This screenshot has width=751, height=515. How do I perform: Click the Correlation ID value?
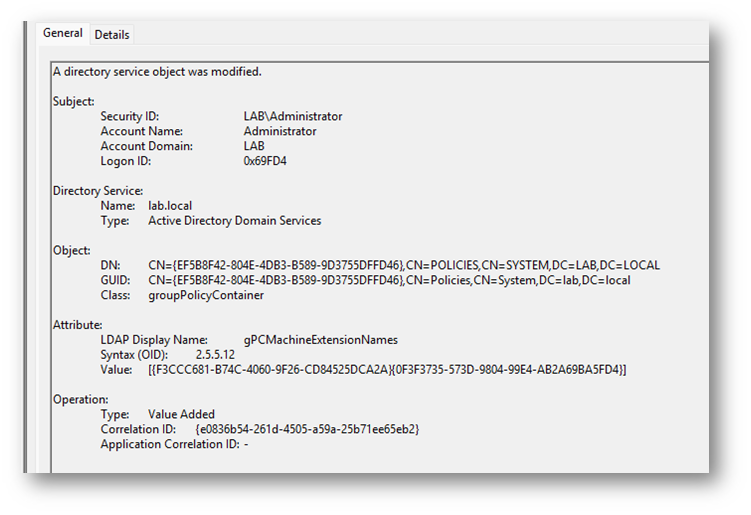tap(307, 429)
